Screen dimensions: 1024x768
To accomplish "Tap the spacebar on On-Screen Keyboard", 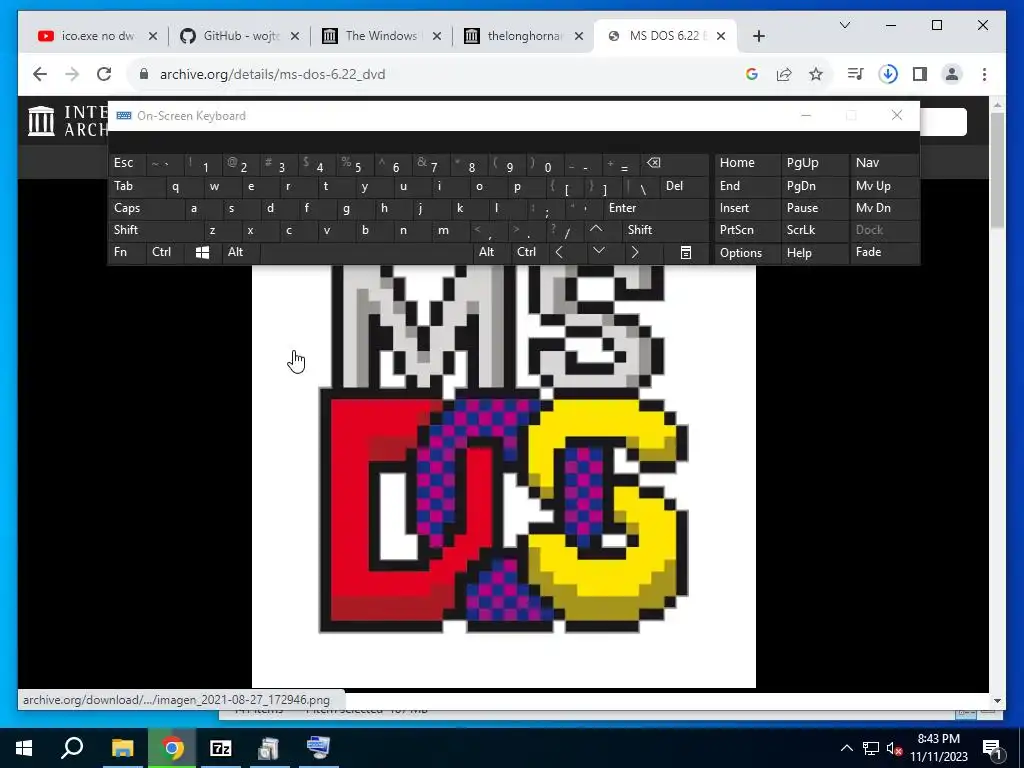I will (x=367, y=252).
